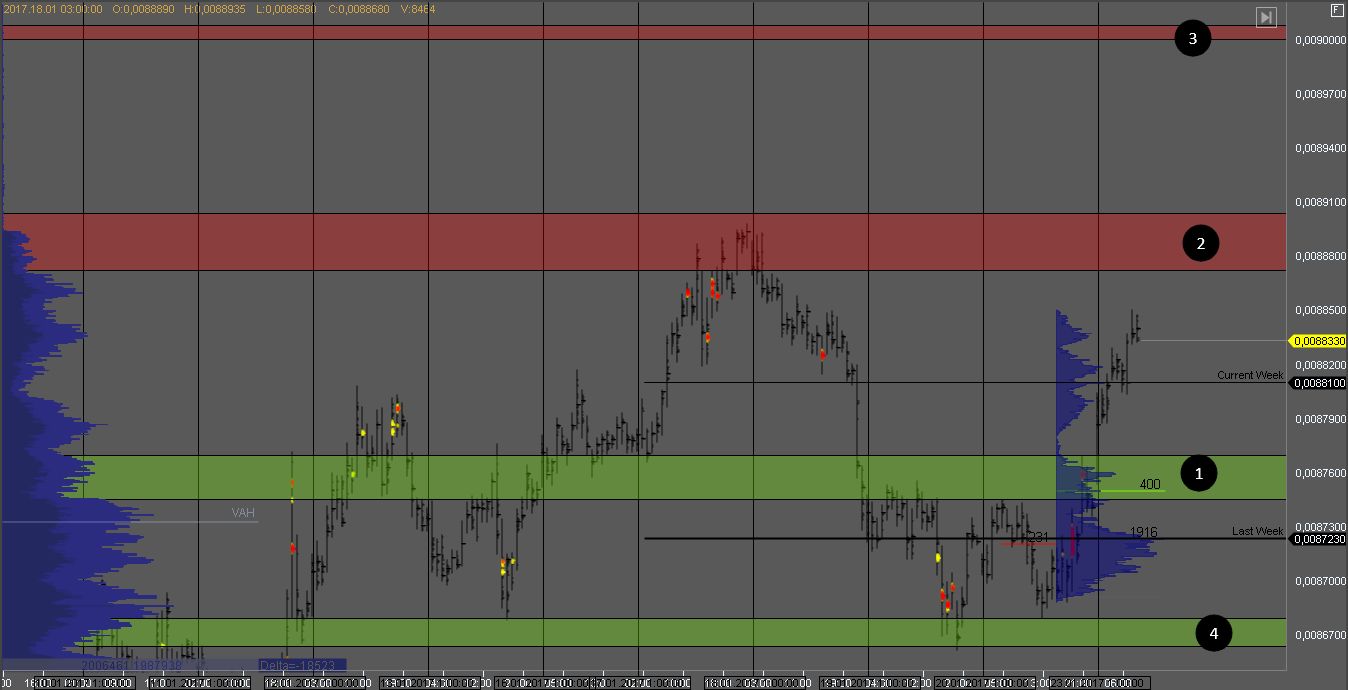This screenshot has width=1348, height=690.
Task: Click the 0,0089700 price axis label
Action: click(1319, 94)
